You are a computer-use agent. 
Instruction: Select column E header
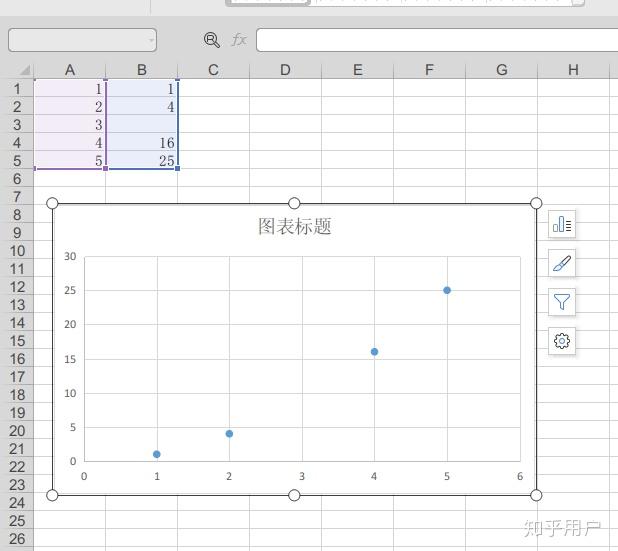tap(357, 70)
